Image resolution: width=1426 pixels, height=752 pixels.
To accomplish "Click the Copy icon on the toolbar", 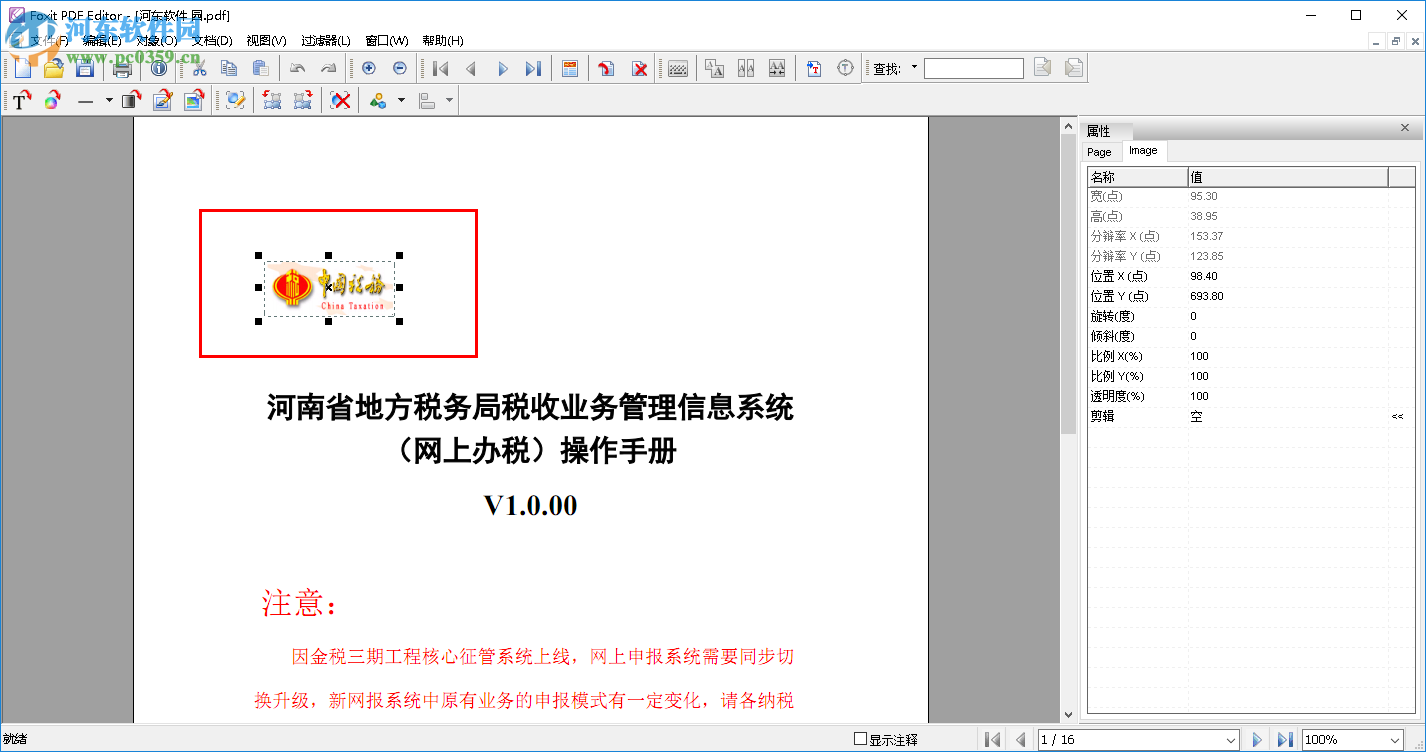I will tap(229, 67).
